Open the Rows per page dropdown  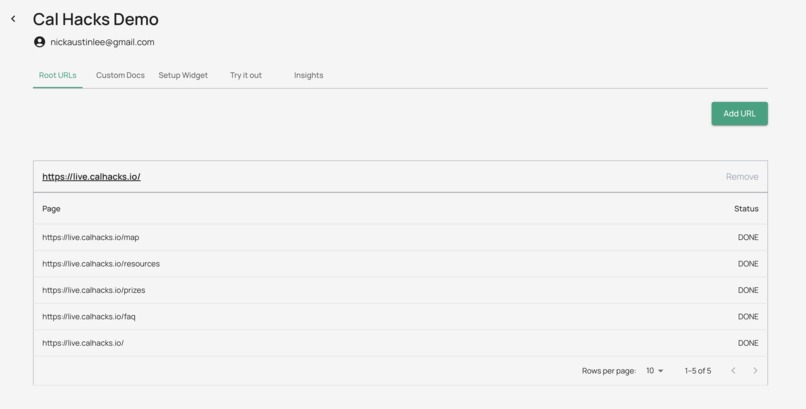(x=654, y=370)
